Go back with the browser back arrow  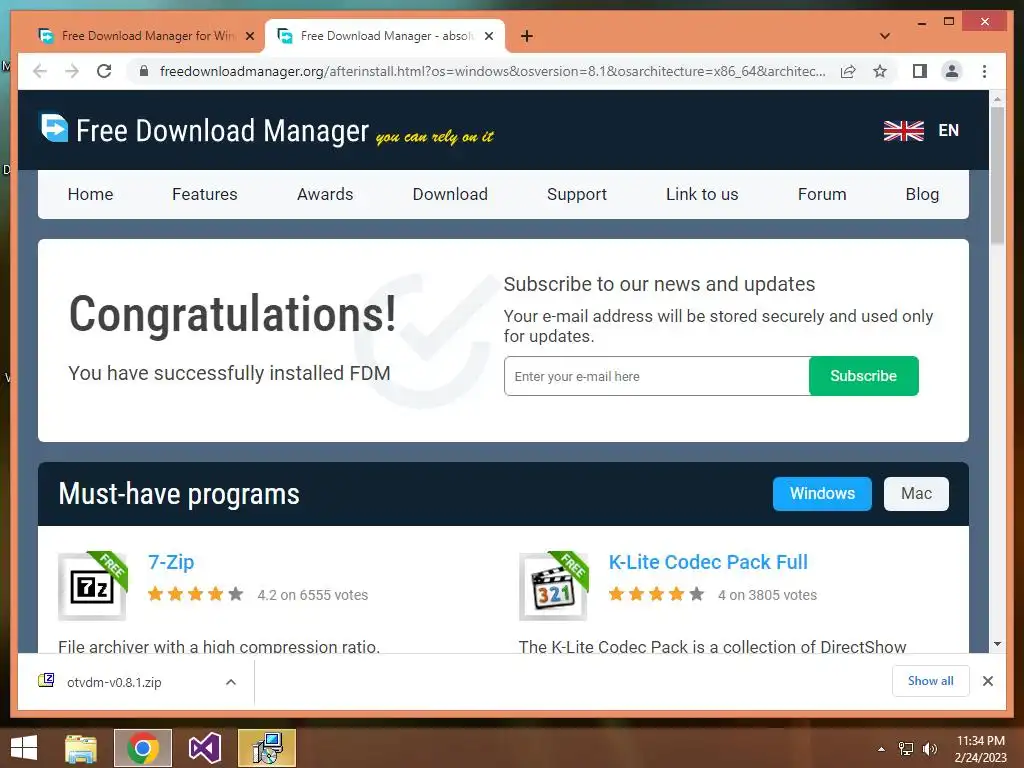point(40,71)
